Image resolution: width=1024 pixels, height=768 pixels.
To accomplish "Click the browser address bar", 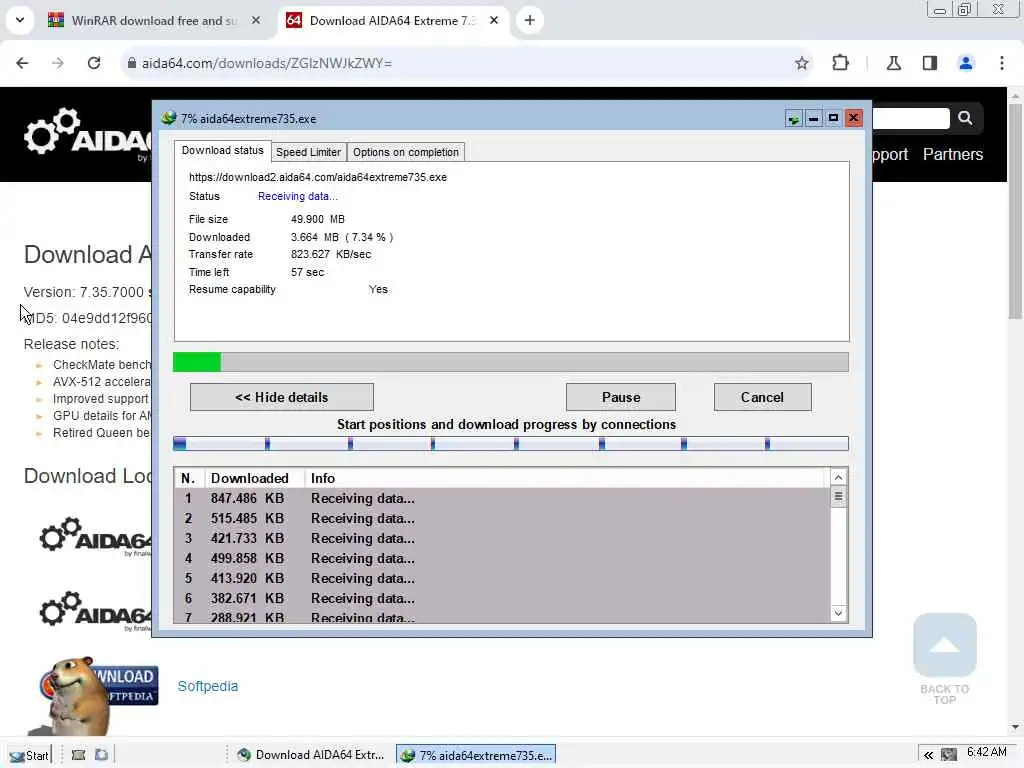I will pos(457,63).
